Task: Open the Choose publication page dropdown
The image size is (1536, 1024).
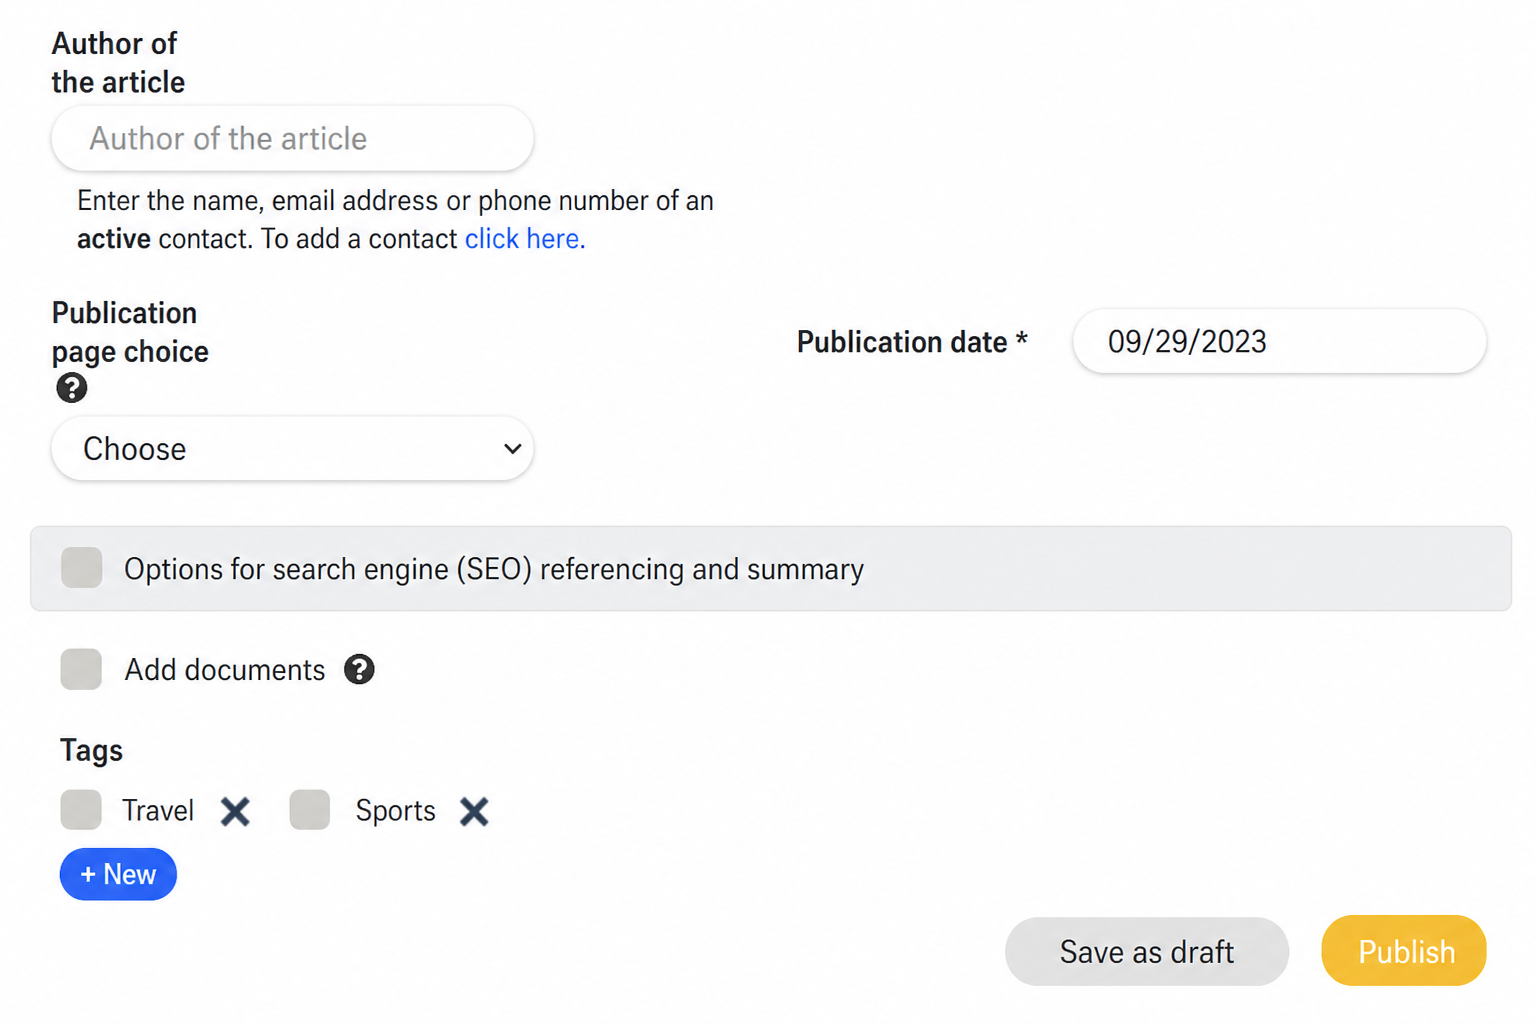Action: tap(292, 449)
